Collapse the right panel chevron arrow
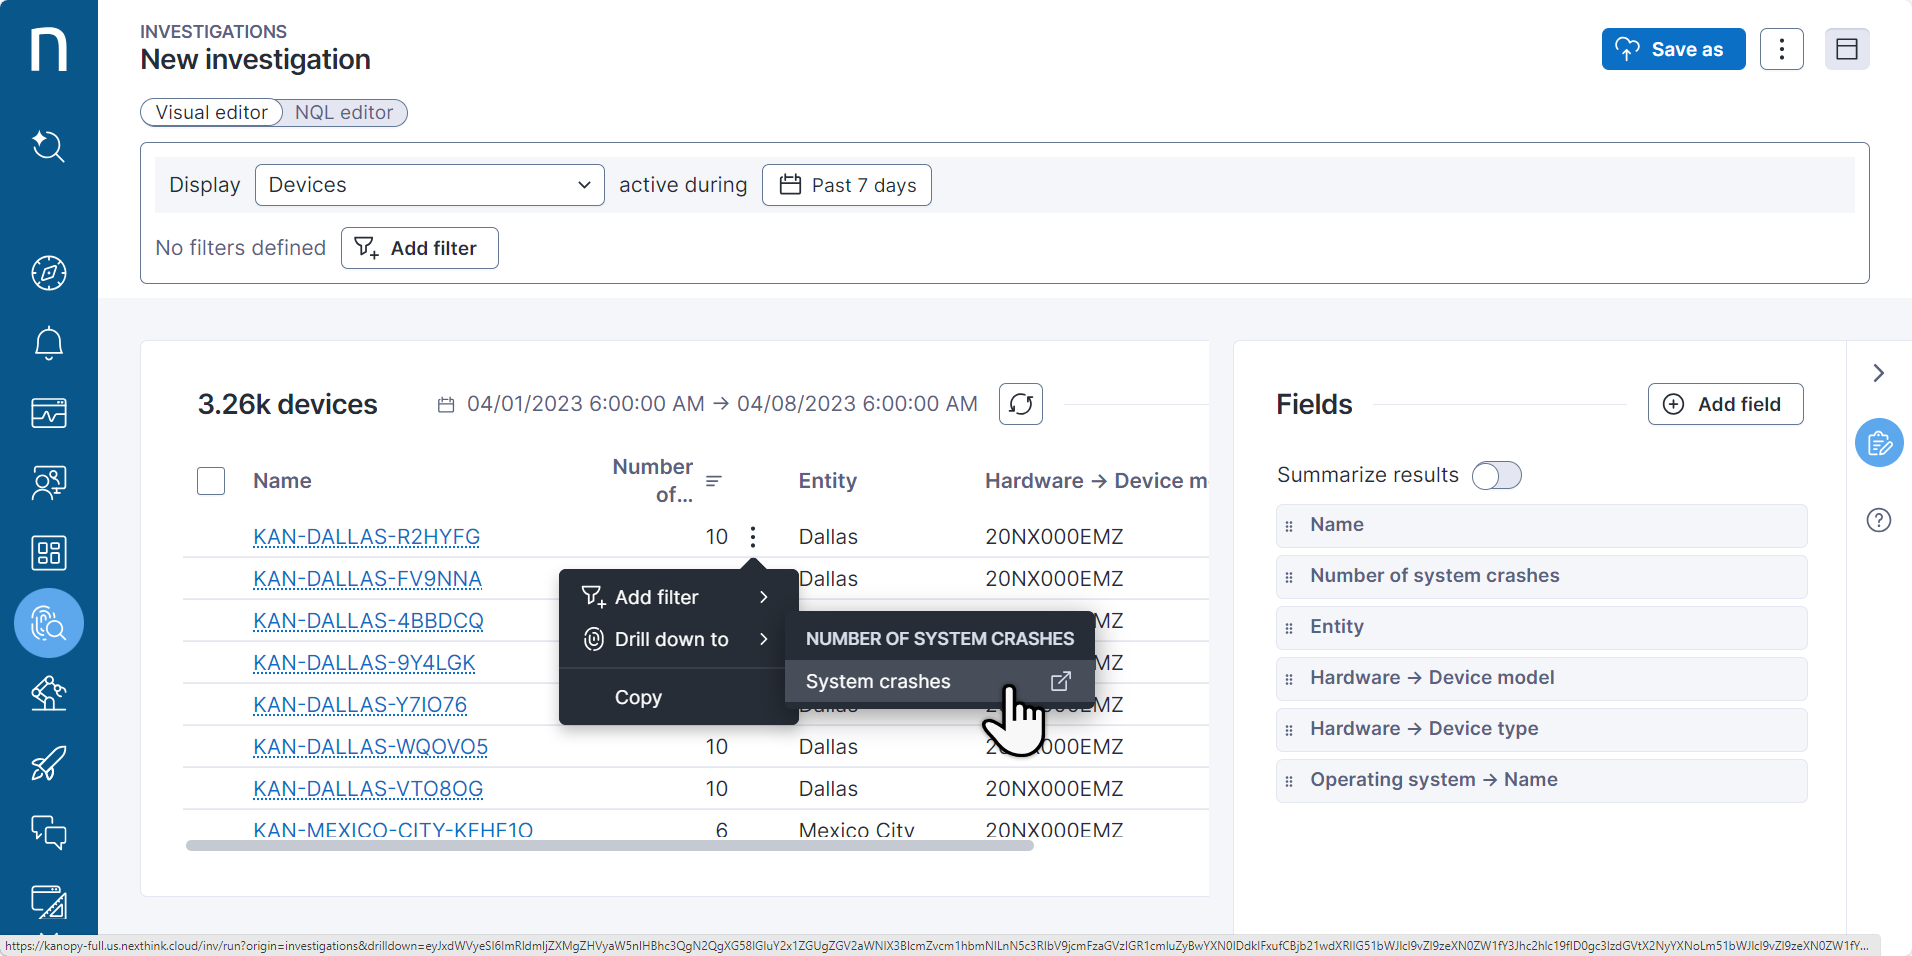1912x956 pixels. click(1878, 373)
